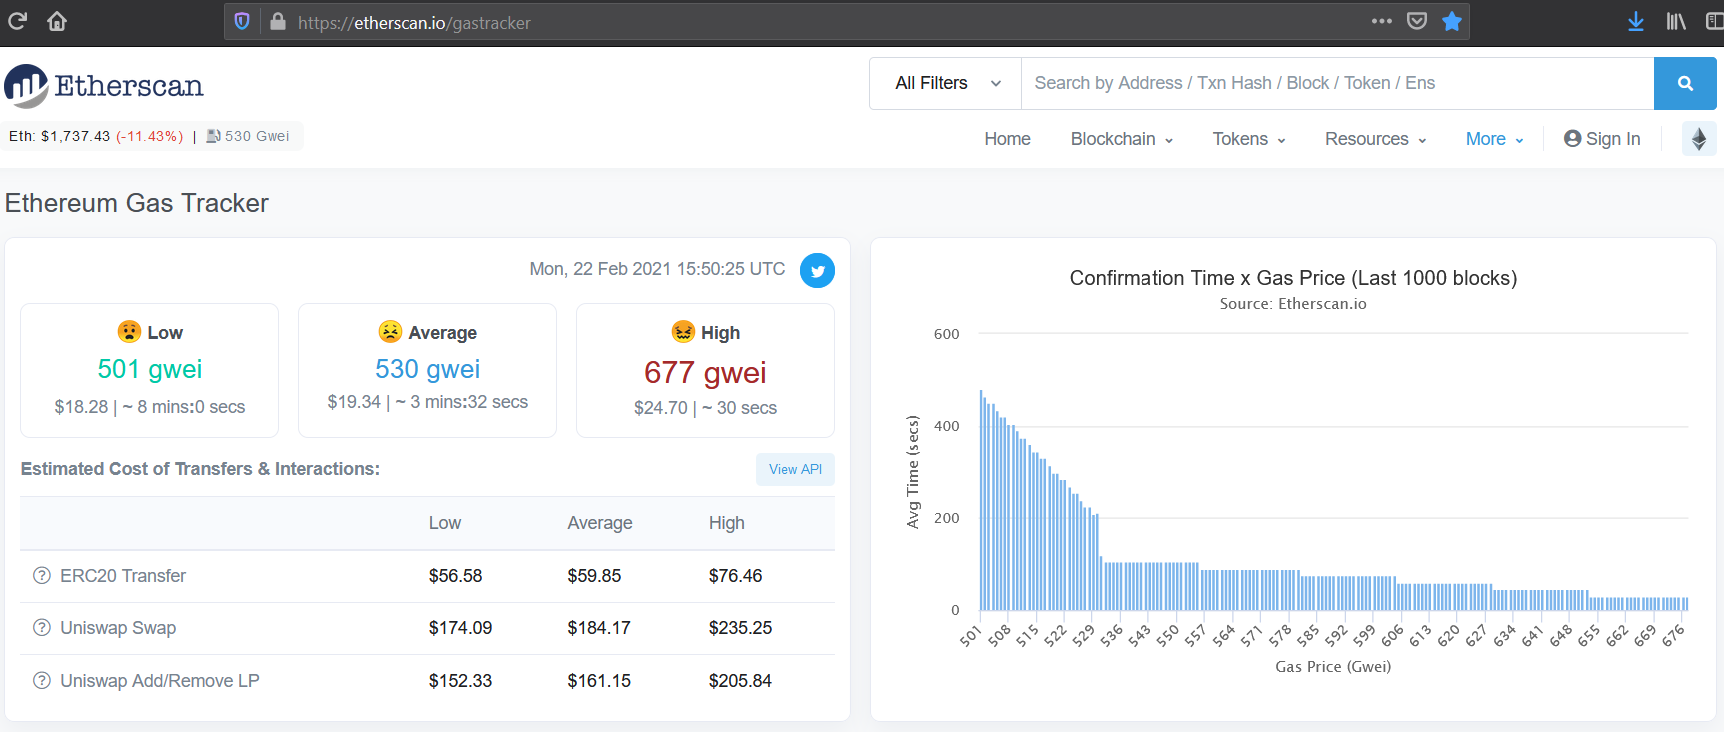The width and height of the screenshot is (1724, 732).
Task: Reload the page with browser refresh icon
Action: click(17, 21)
